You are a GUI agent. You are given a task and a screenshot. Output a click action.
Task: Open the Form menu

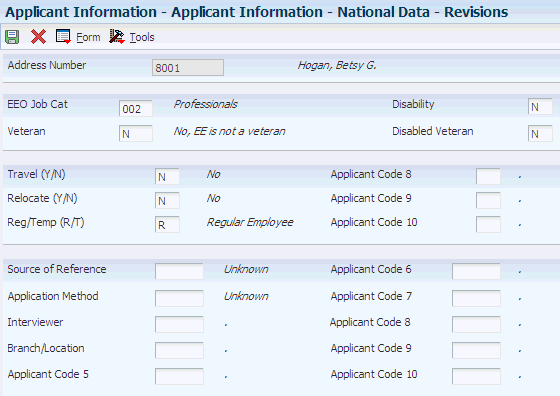point(88,37)
